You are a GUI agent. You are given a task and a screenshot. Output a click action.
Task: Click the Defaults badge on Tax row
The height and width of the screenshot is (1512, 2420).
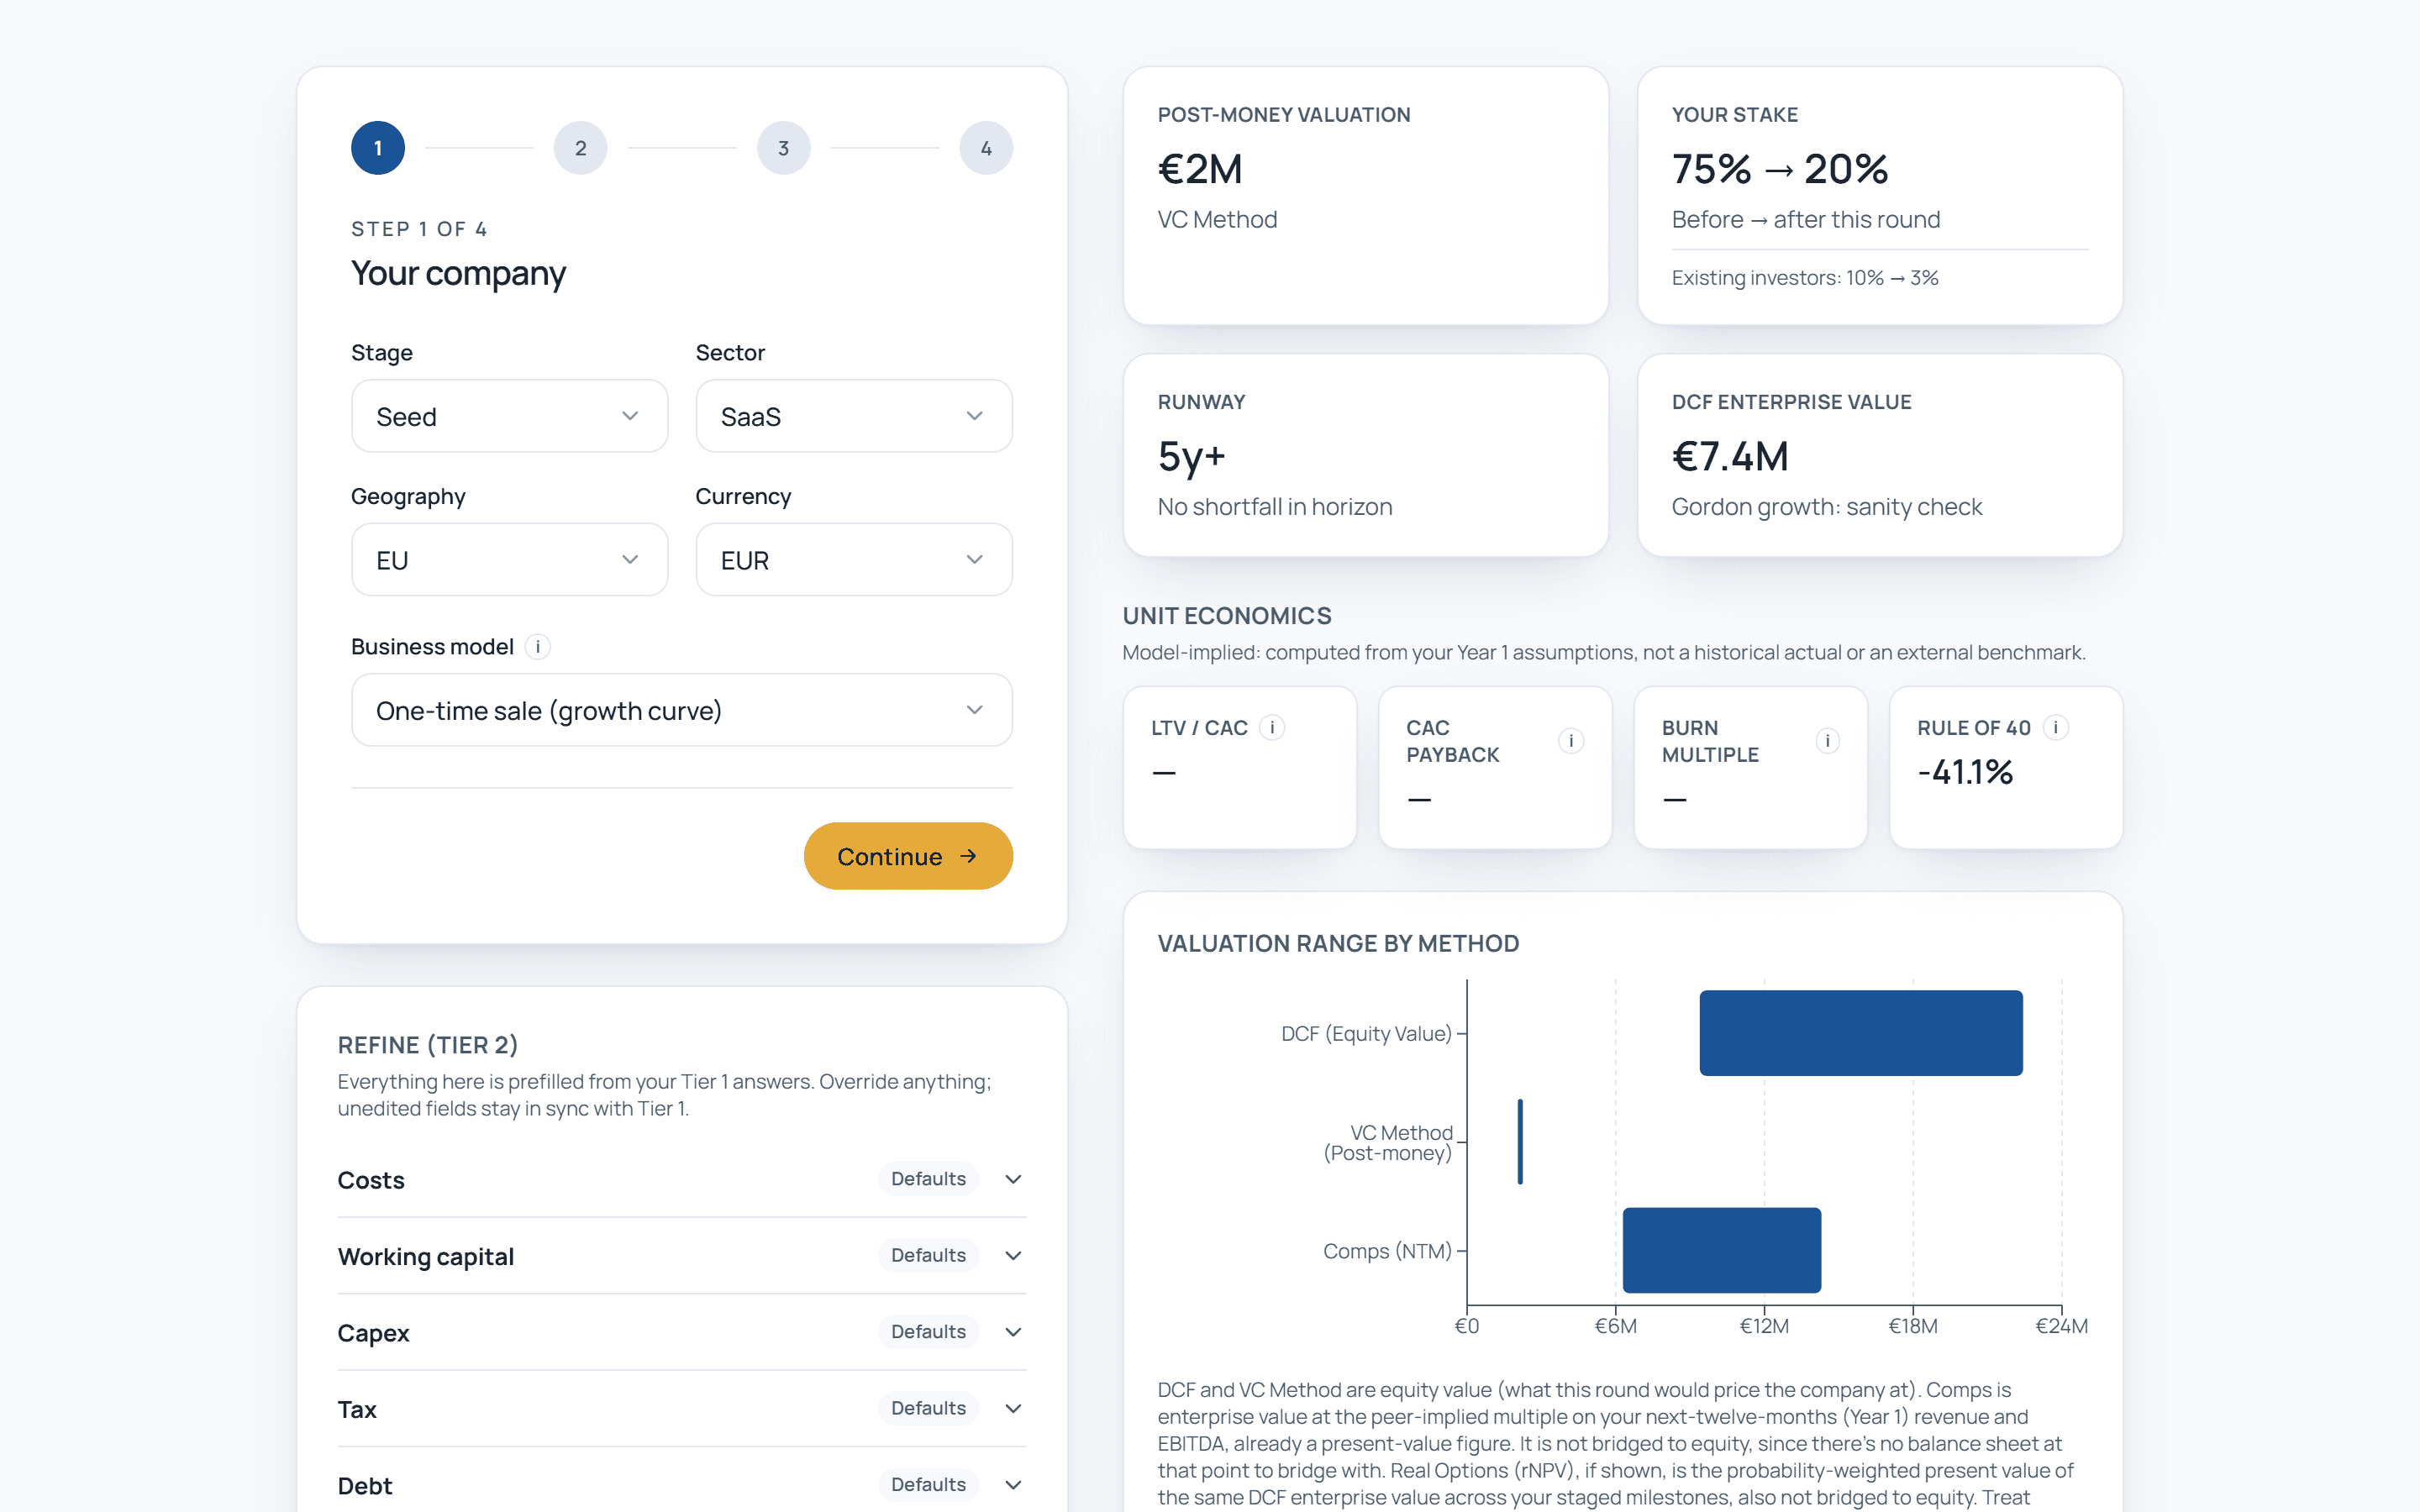(928, 1408)
